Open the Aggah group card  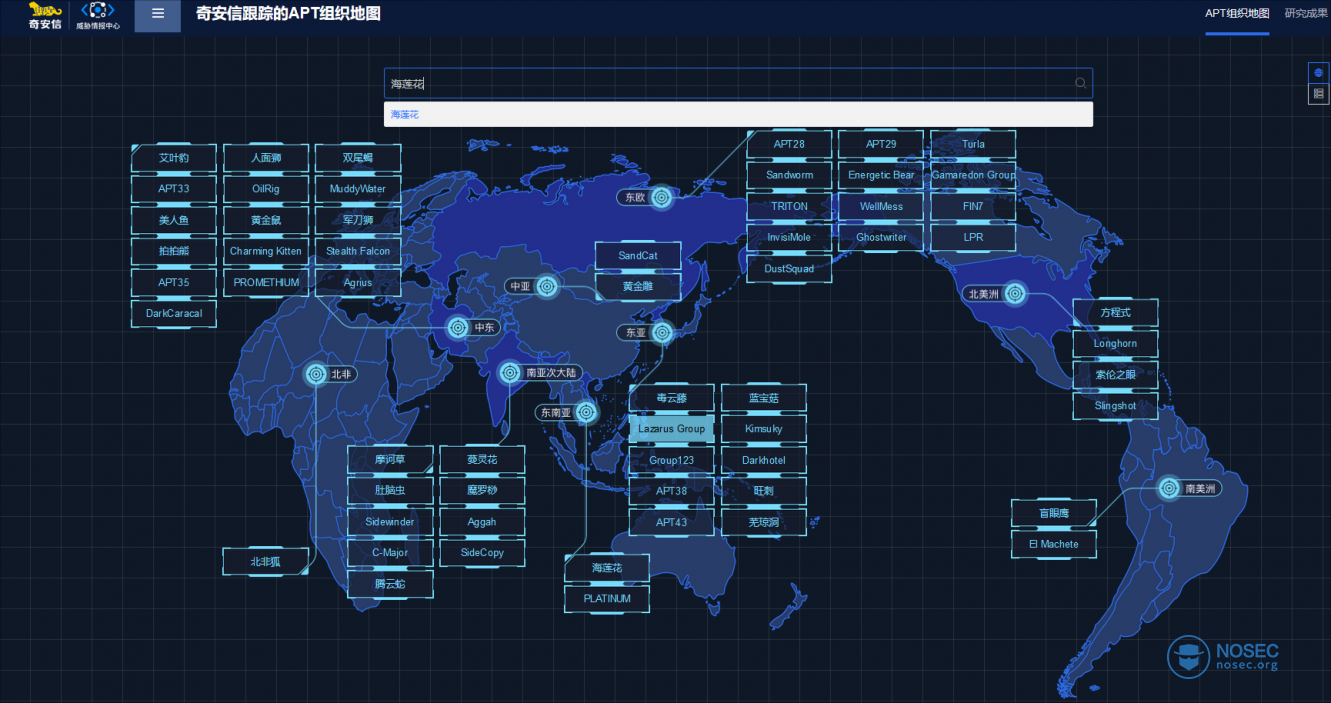pos(482,522)
